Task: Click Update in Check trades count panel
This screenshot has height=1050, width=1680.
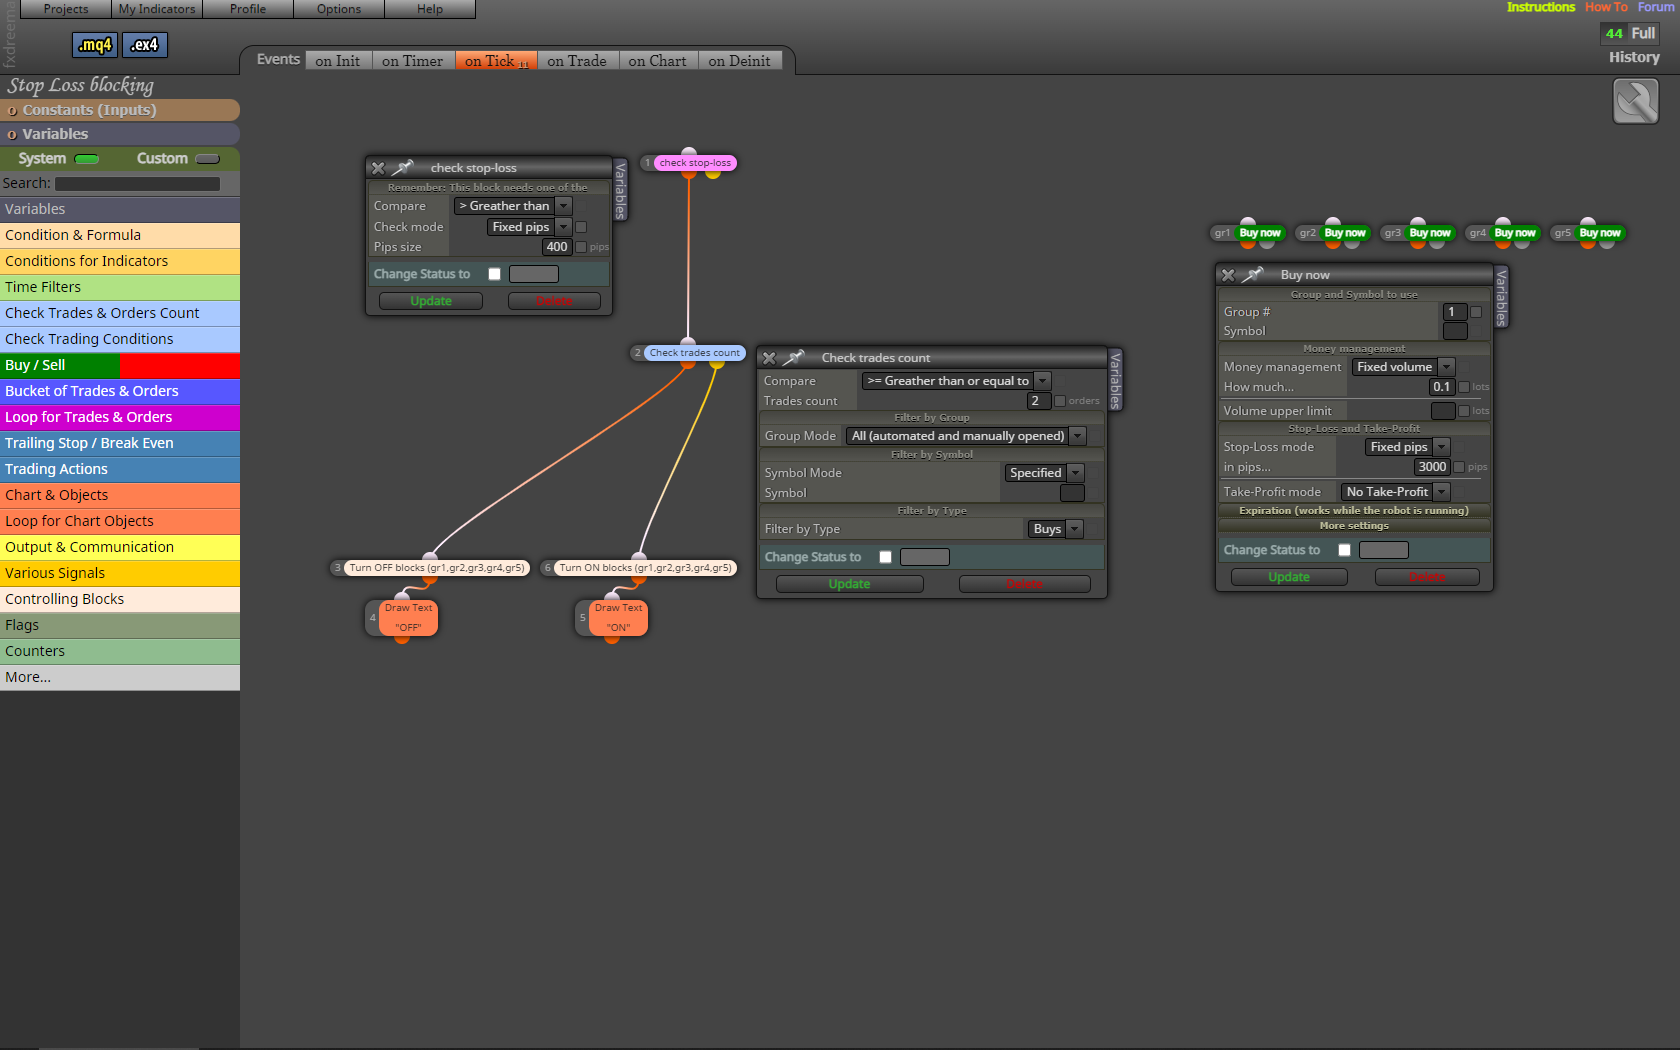Action: [849, 584]
